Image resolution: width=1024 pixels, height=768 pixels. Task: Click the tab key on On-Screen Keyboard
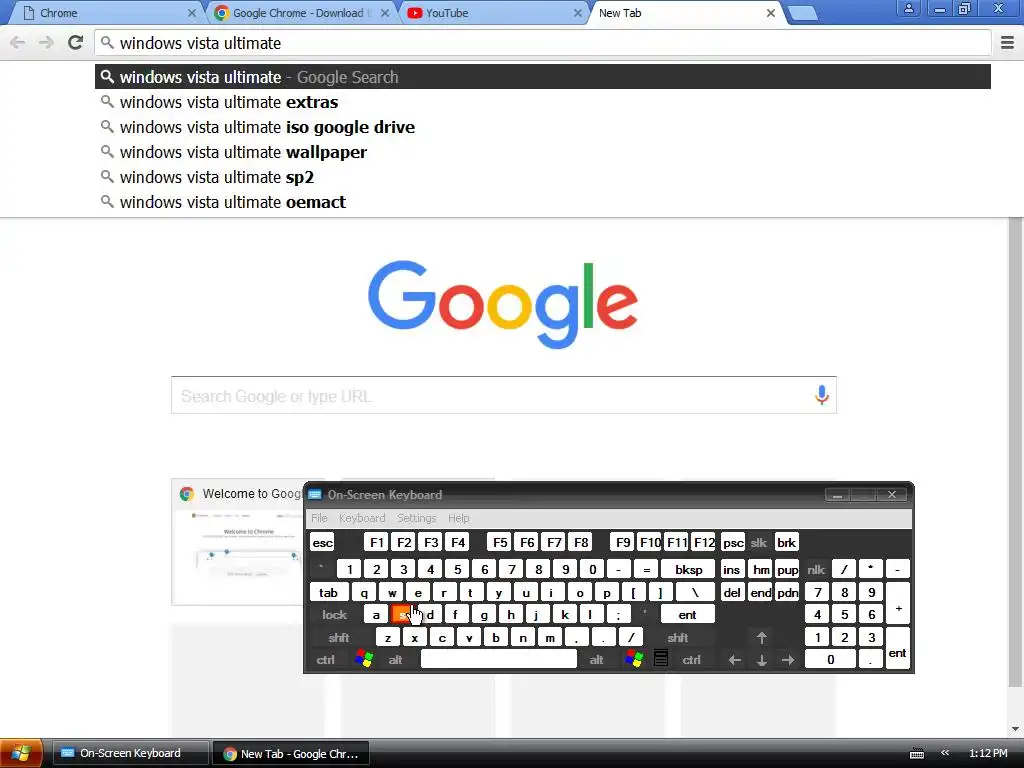[328, 592]
